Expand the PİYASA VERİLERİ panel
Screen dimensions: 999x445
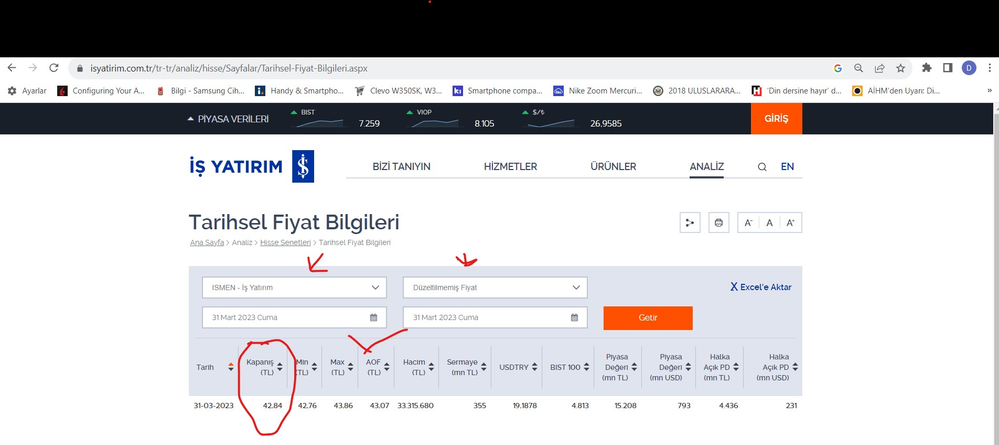tap(228, 119)
